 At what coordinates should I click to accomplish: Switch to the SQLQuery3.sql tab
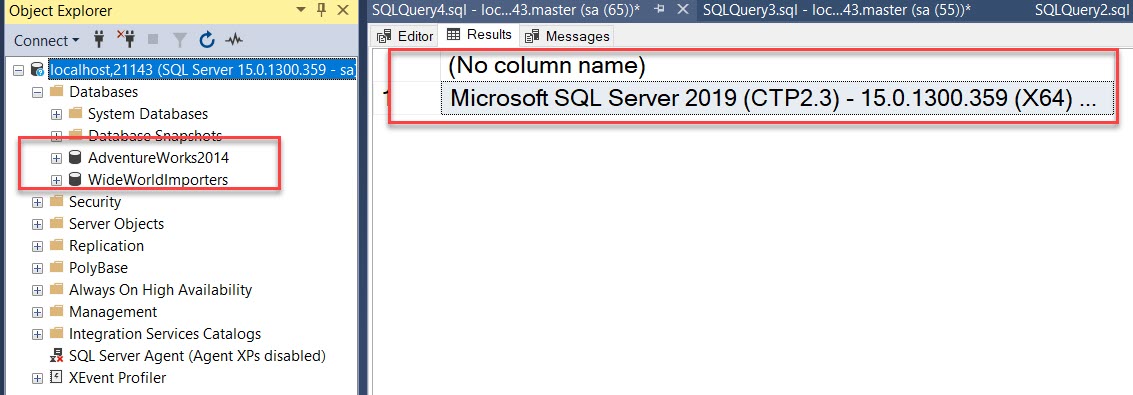point(836,9)
